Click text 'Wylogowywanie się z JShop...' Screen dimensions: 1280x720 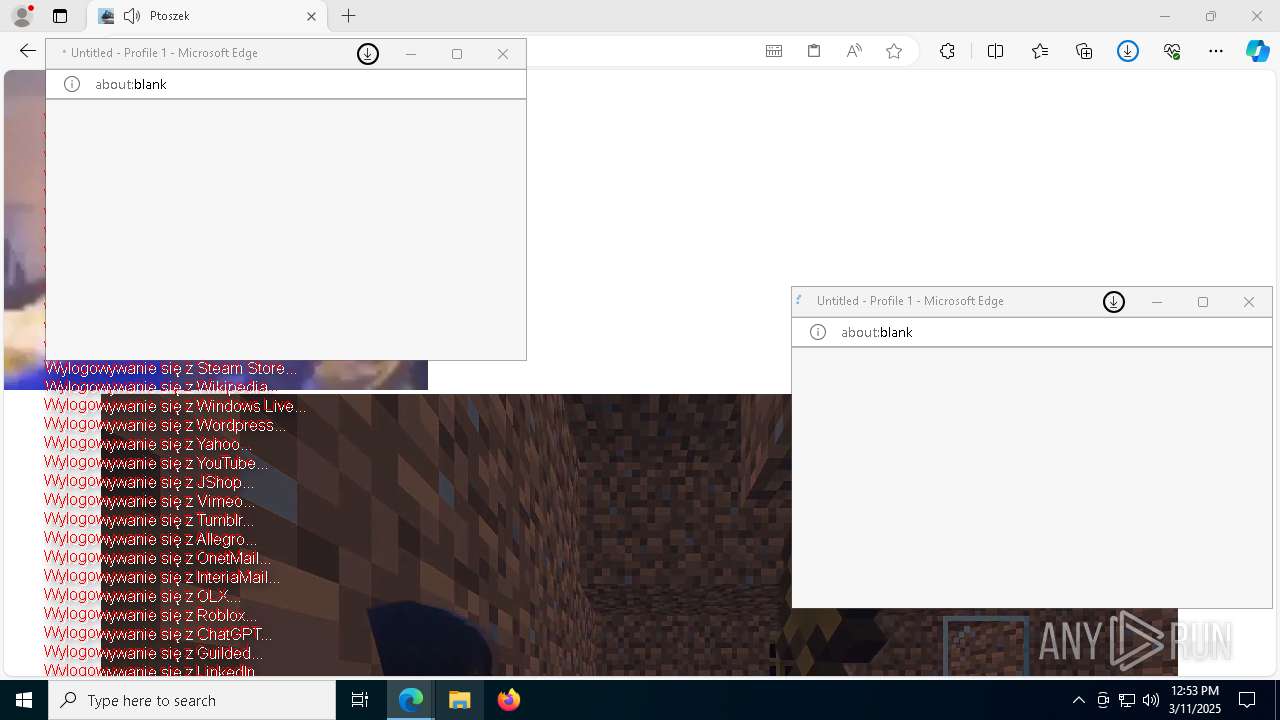[149, 482]
